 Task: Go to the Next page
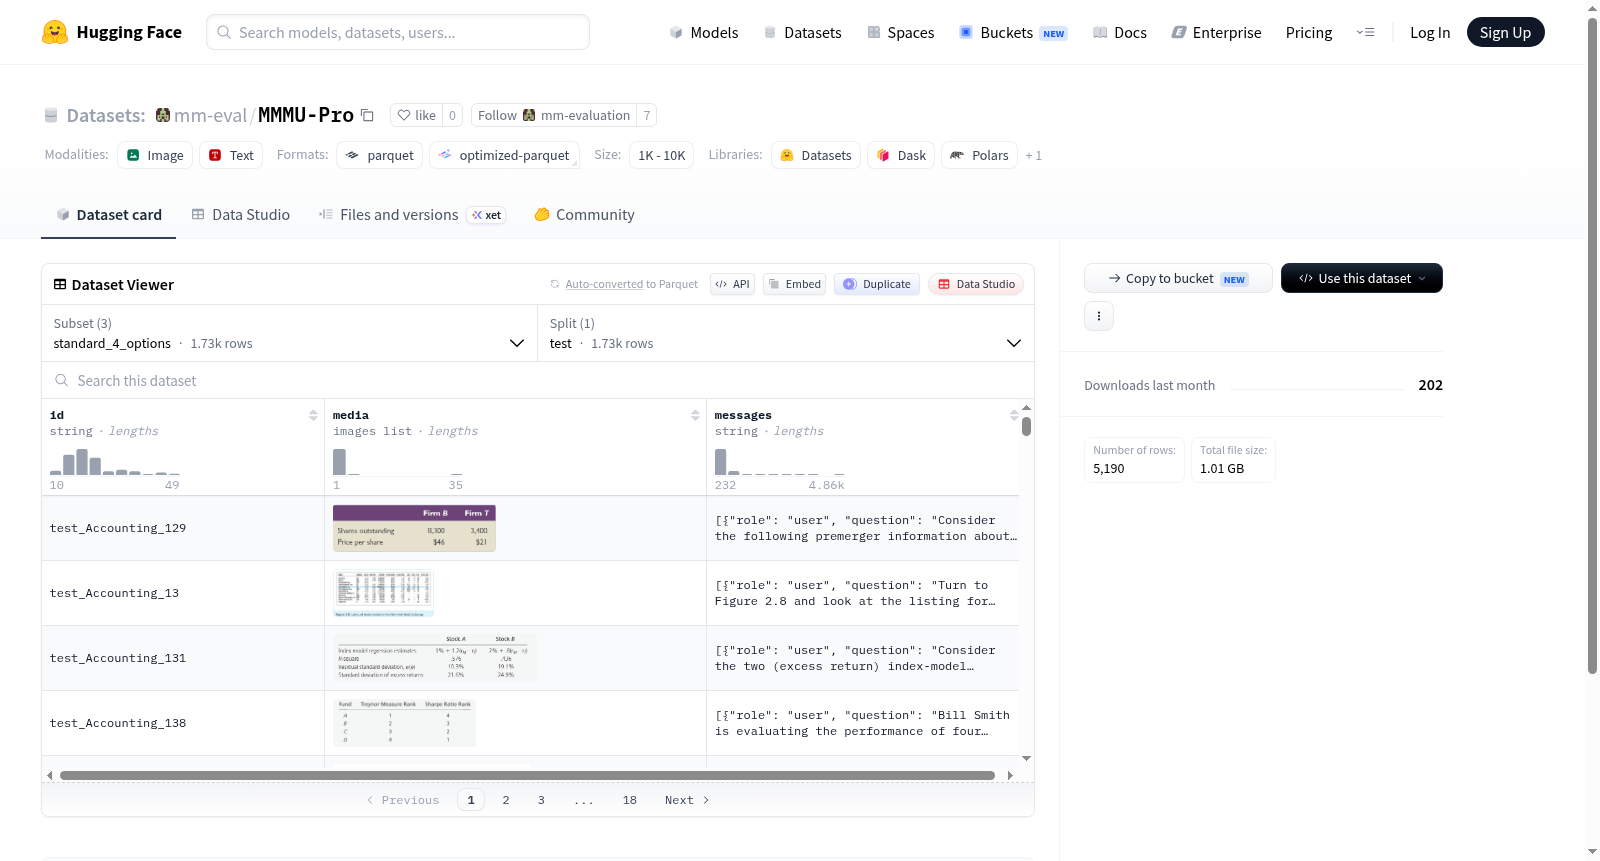(x=687, y=800)
